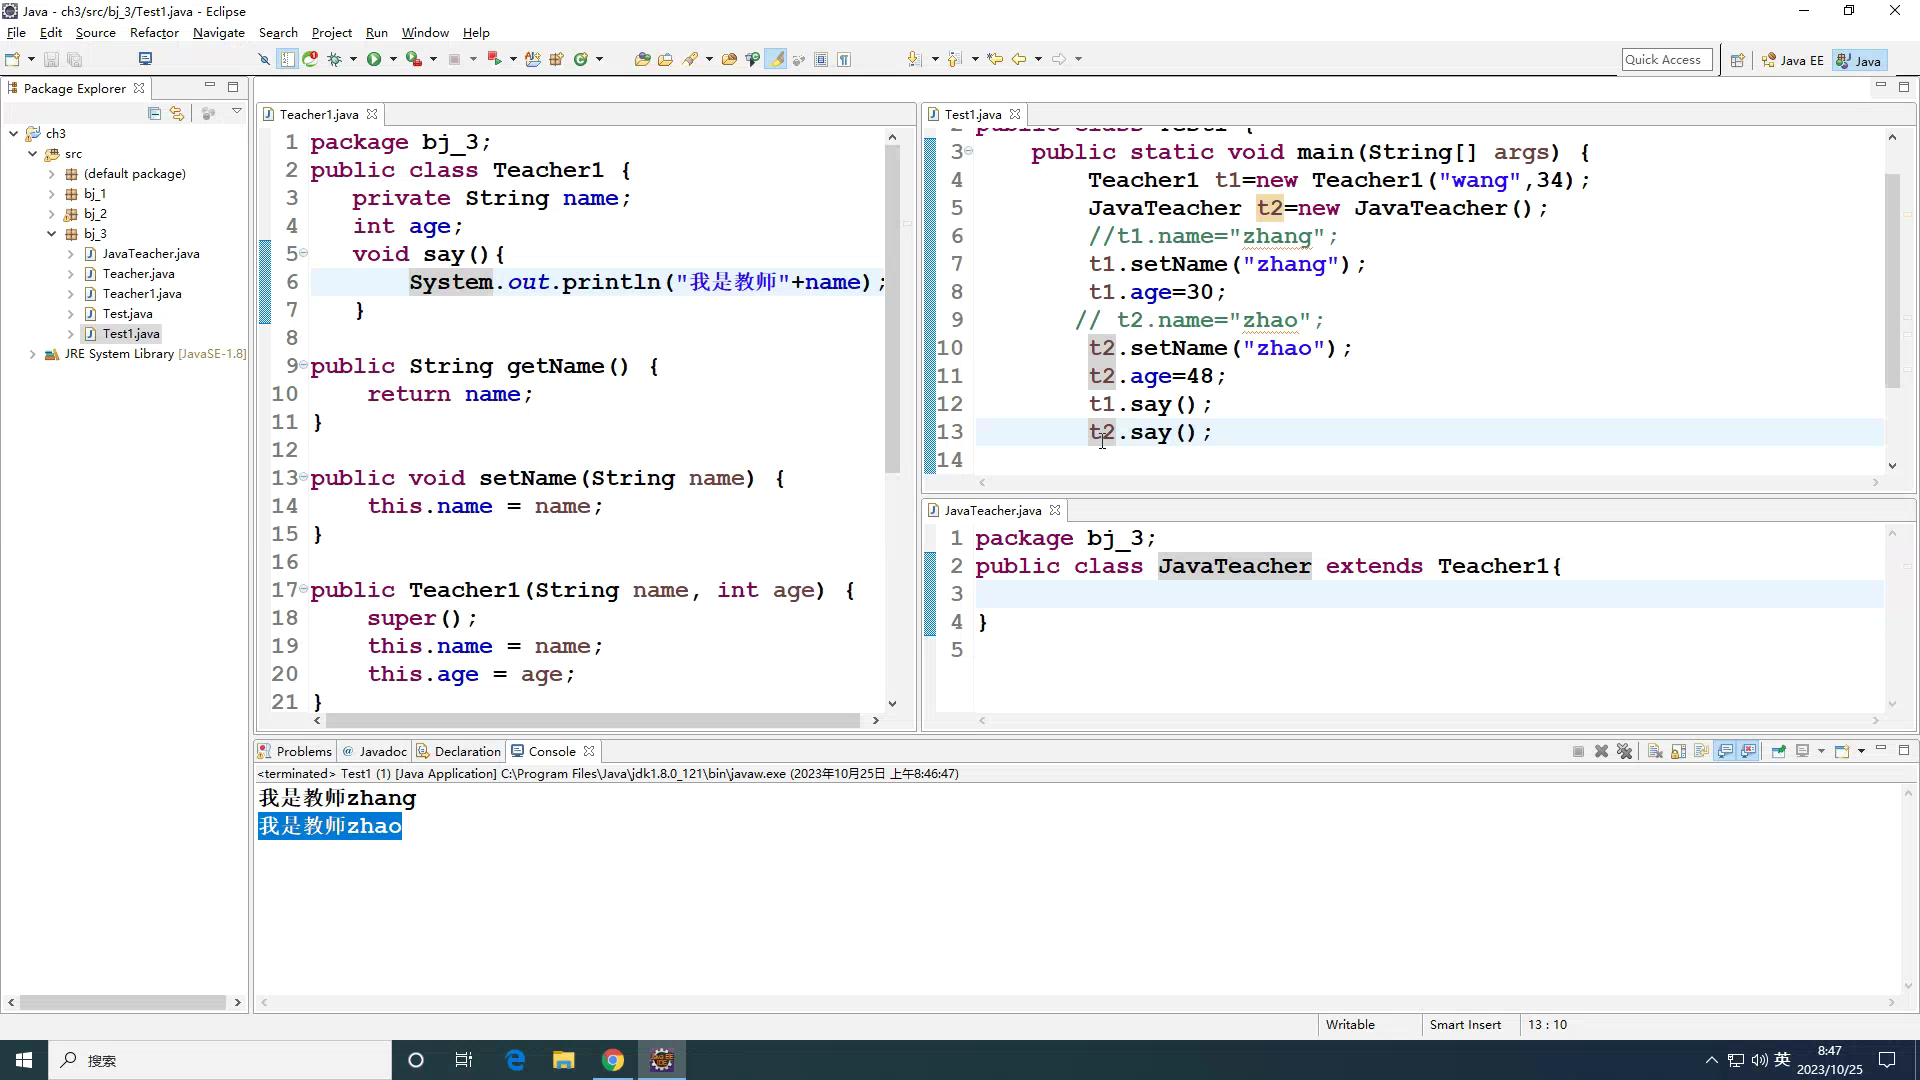Toggle Scroll Lock in Console toolbar

tap(1678, 751)
